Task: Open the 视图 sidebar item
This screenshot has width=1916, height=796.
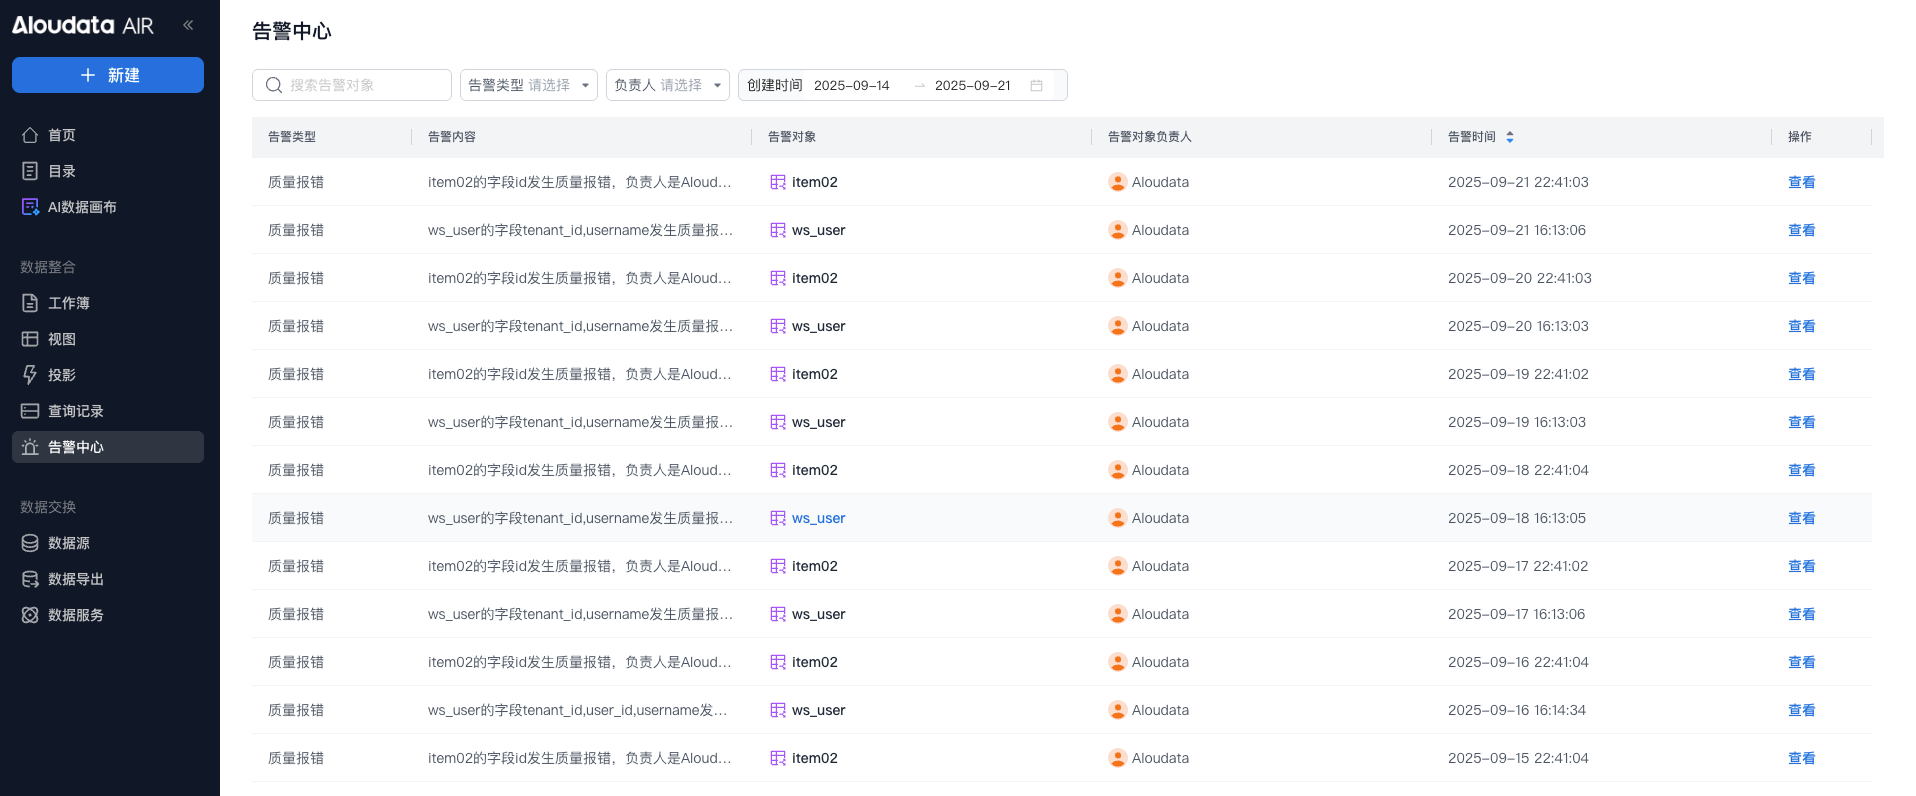Action: coord(62,339)
